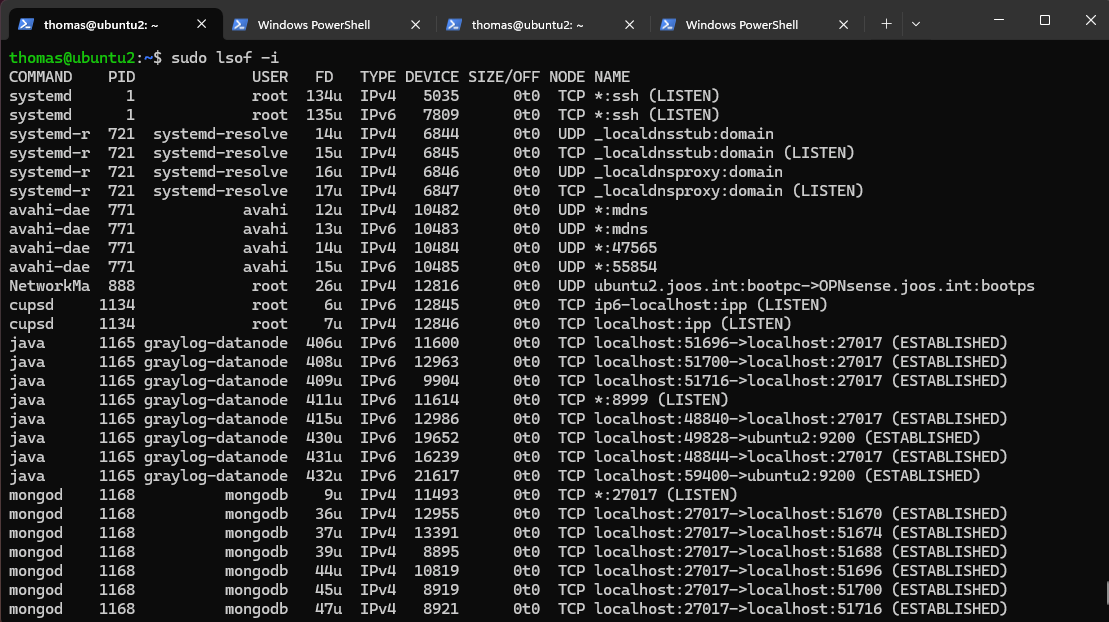Viewport: 1109px width, 622px height.
Task: Switch to the third thomas@ubuntu2 tab
Action: 527,25
